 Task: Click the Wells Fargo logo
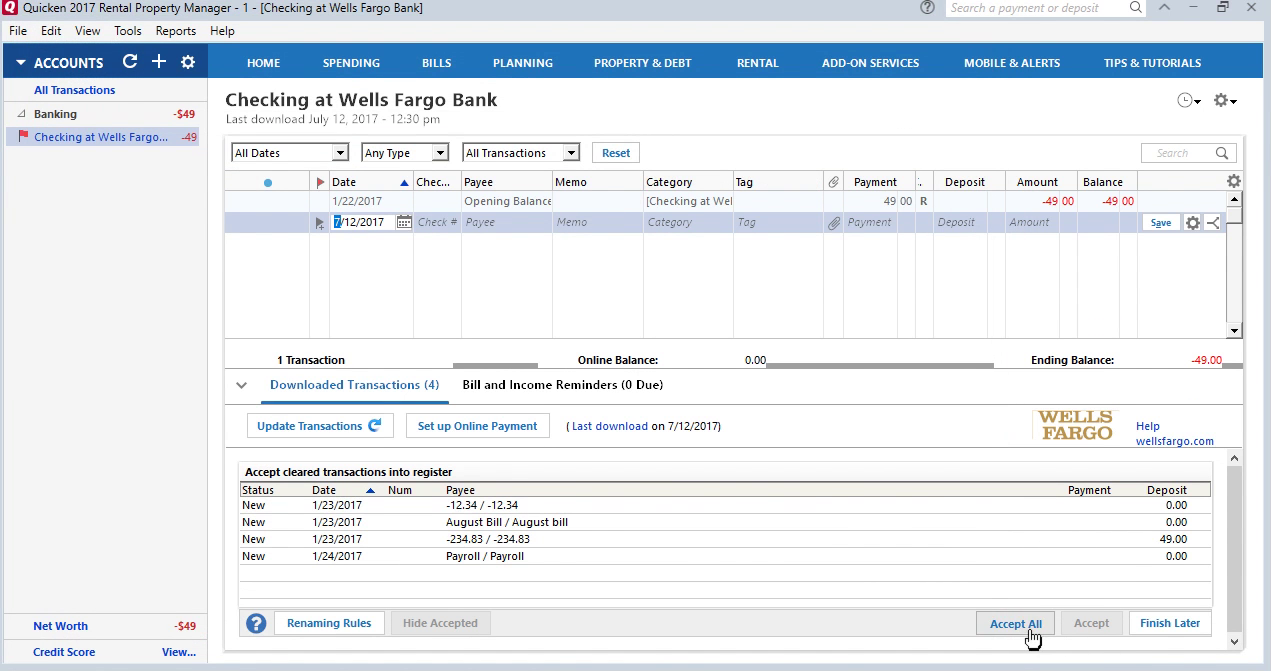tap(1075, 425)
